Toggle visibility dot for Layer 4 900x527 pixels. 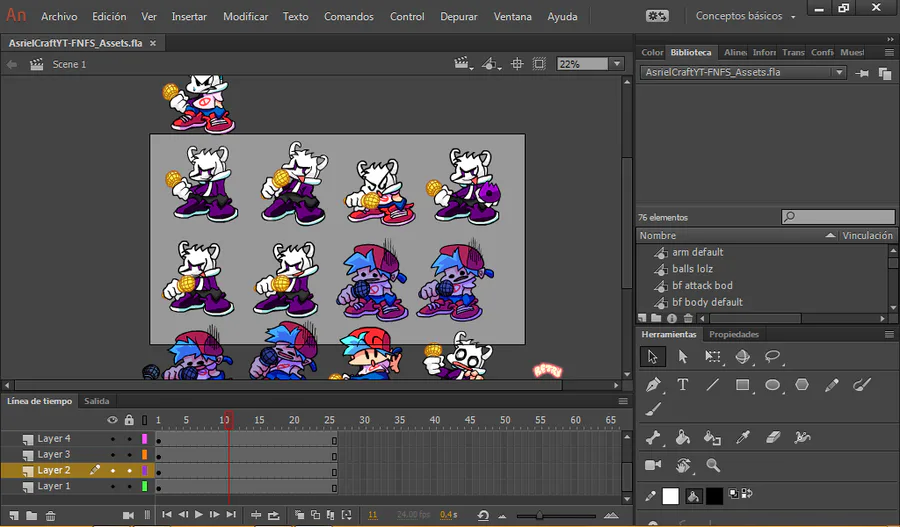pos(113,439)
